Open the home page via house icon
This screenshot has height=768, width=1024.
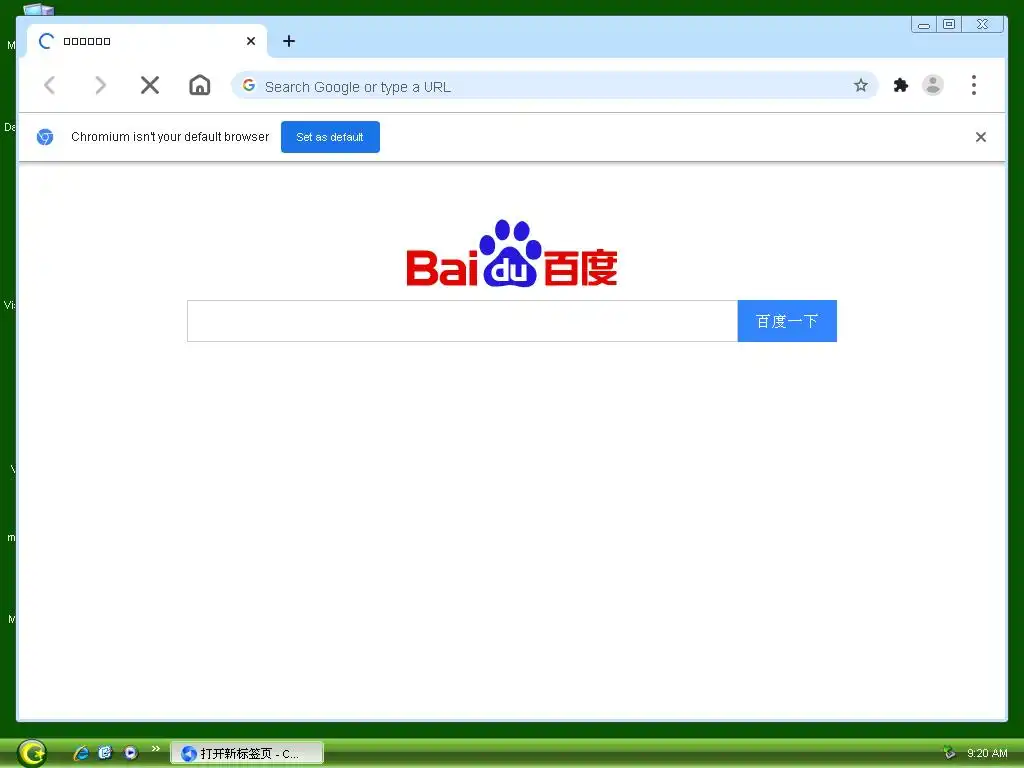(x=200, y=85)
